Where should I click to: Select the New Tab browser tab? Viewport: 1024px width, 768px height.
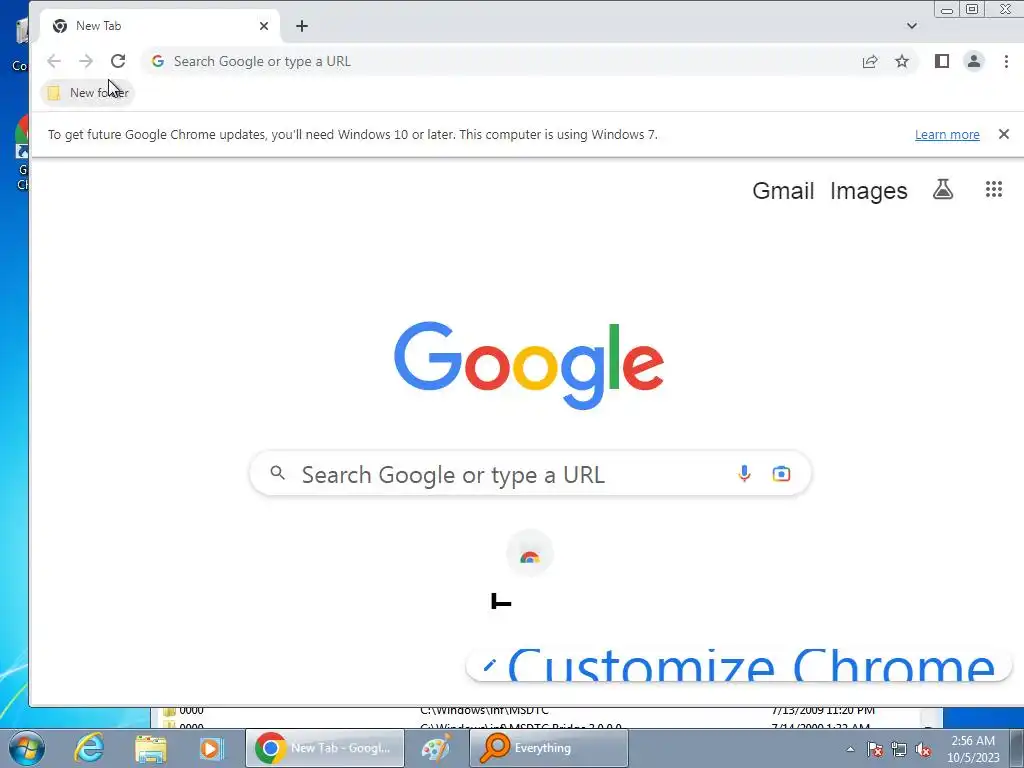pyautogui.click(x=160, y=26)
